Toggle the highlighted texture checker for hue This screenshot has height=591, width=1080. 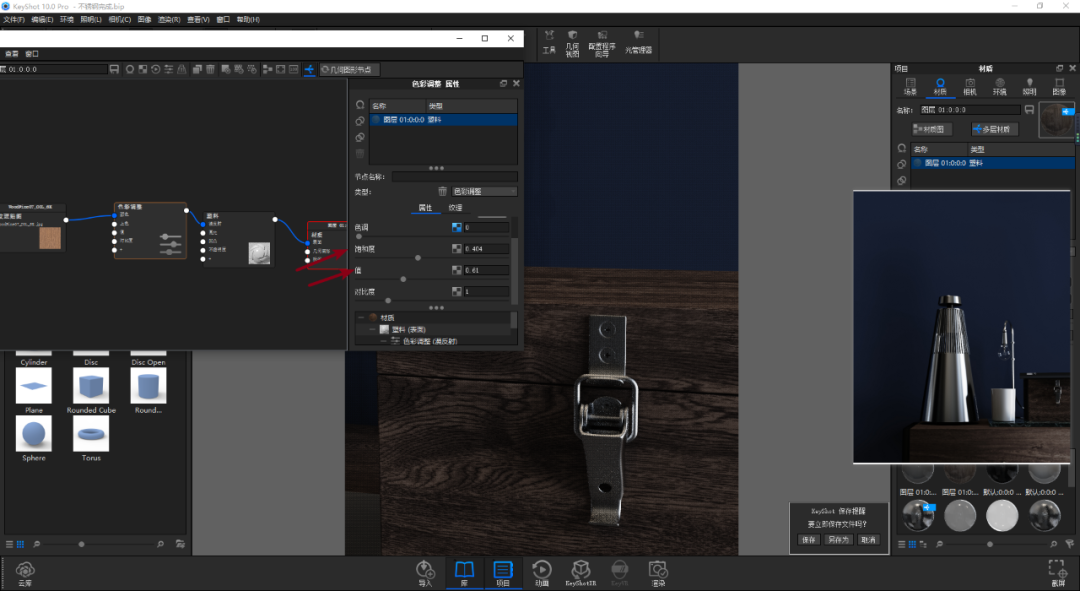pyautogui.click(x=457, y=227)
